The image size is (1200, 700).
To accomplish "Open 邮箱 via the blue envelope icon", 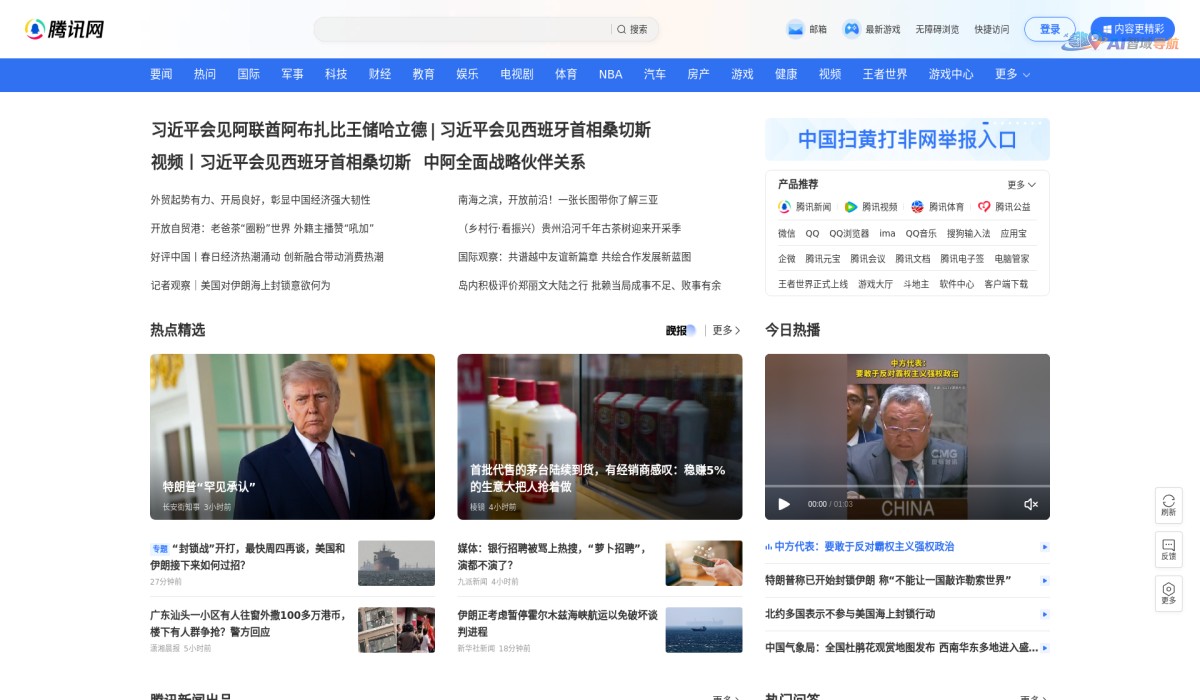I will 793,28.
